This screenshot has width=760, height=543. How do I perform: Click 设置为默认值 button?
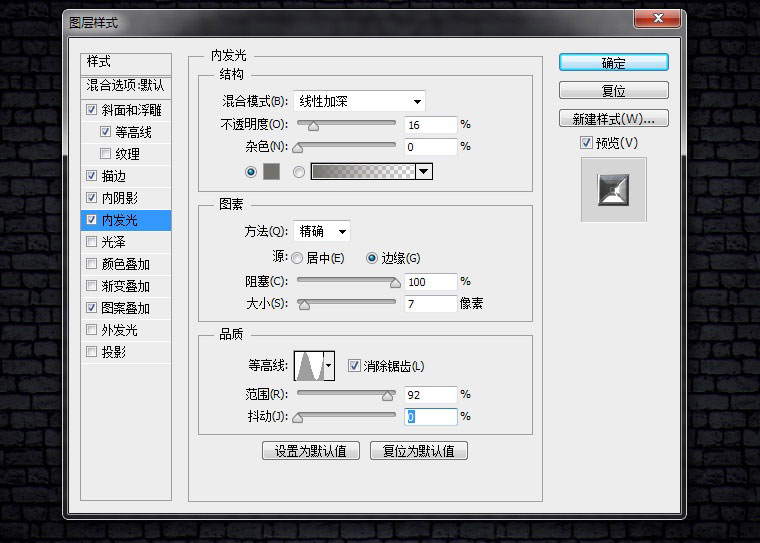(311, 451)
